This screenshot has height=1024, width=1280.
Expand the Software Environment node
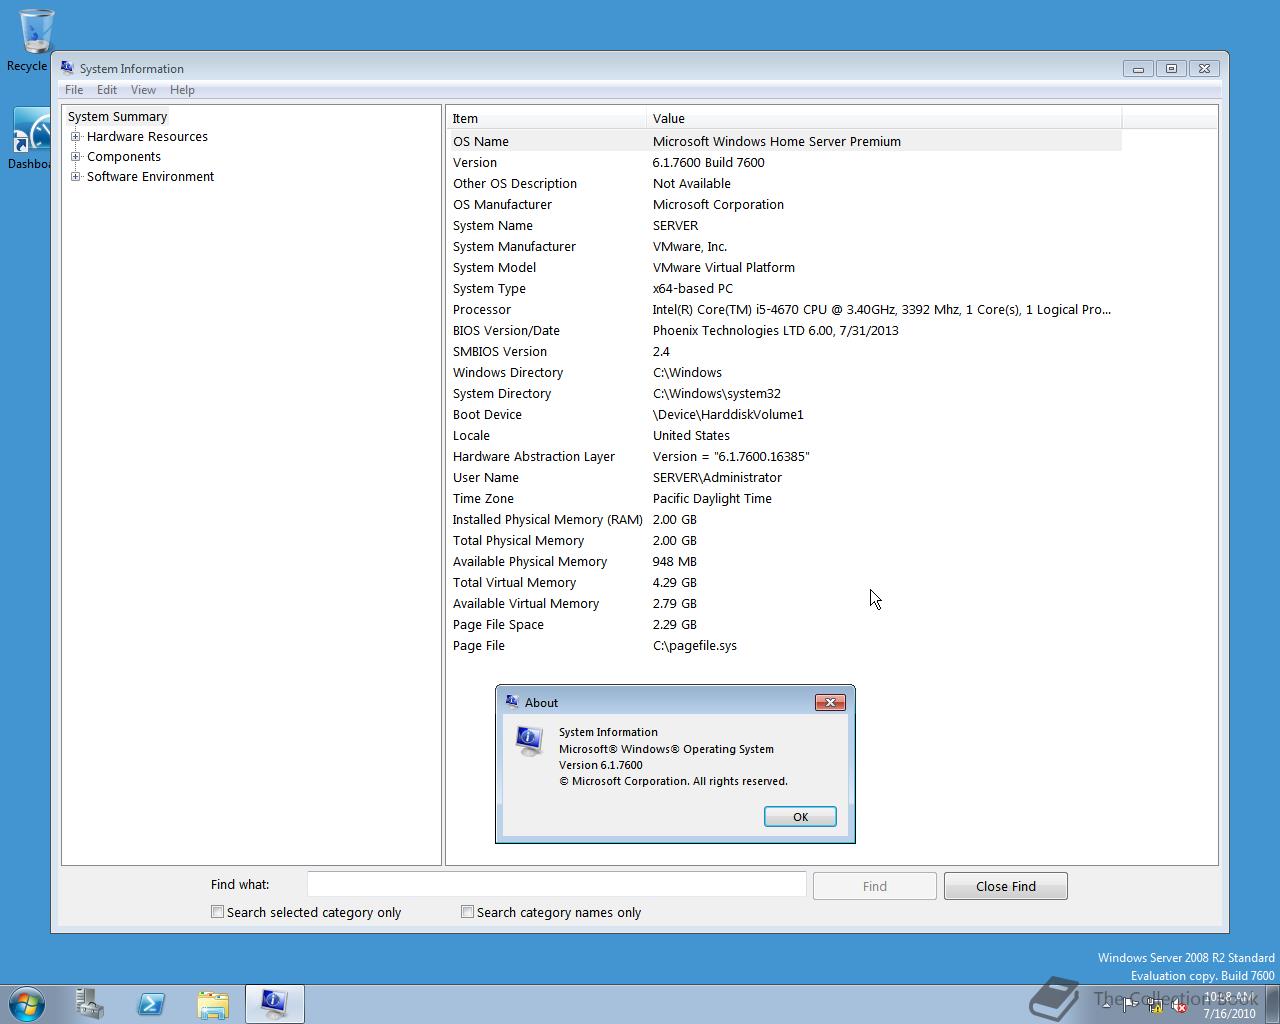(x=75, y=177)
